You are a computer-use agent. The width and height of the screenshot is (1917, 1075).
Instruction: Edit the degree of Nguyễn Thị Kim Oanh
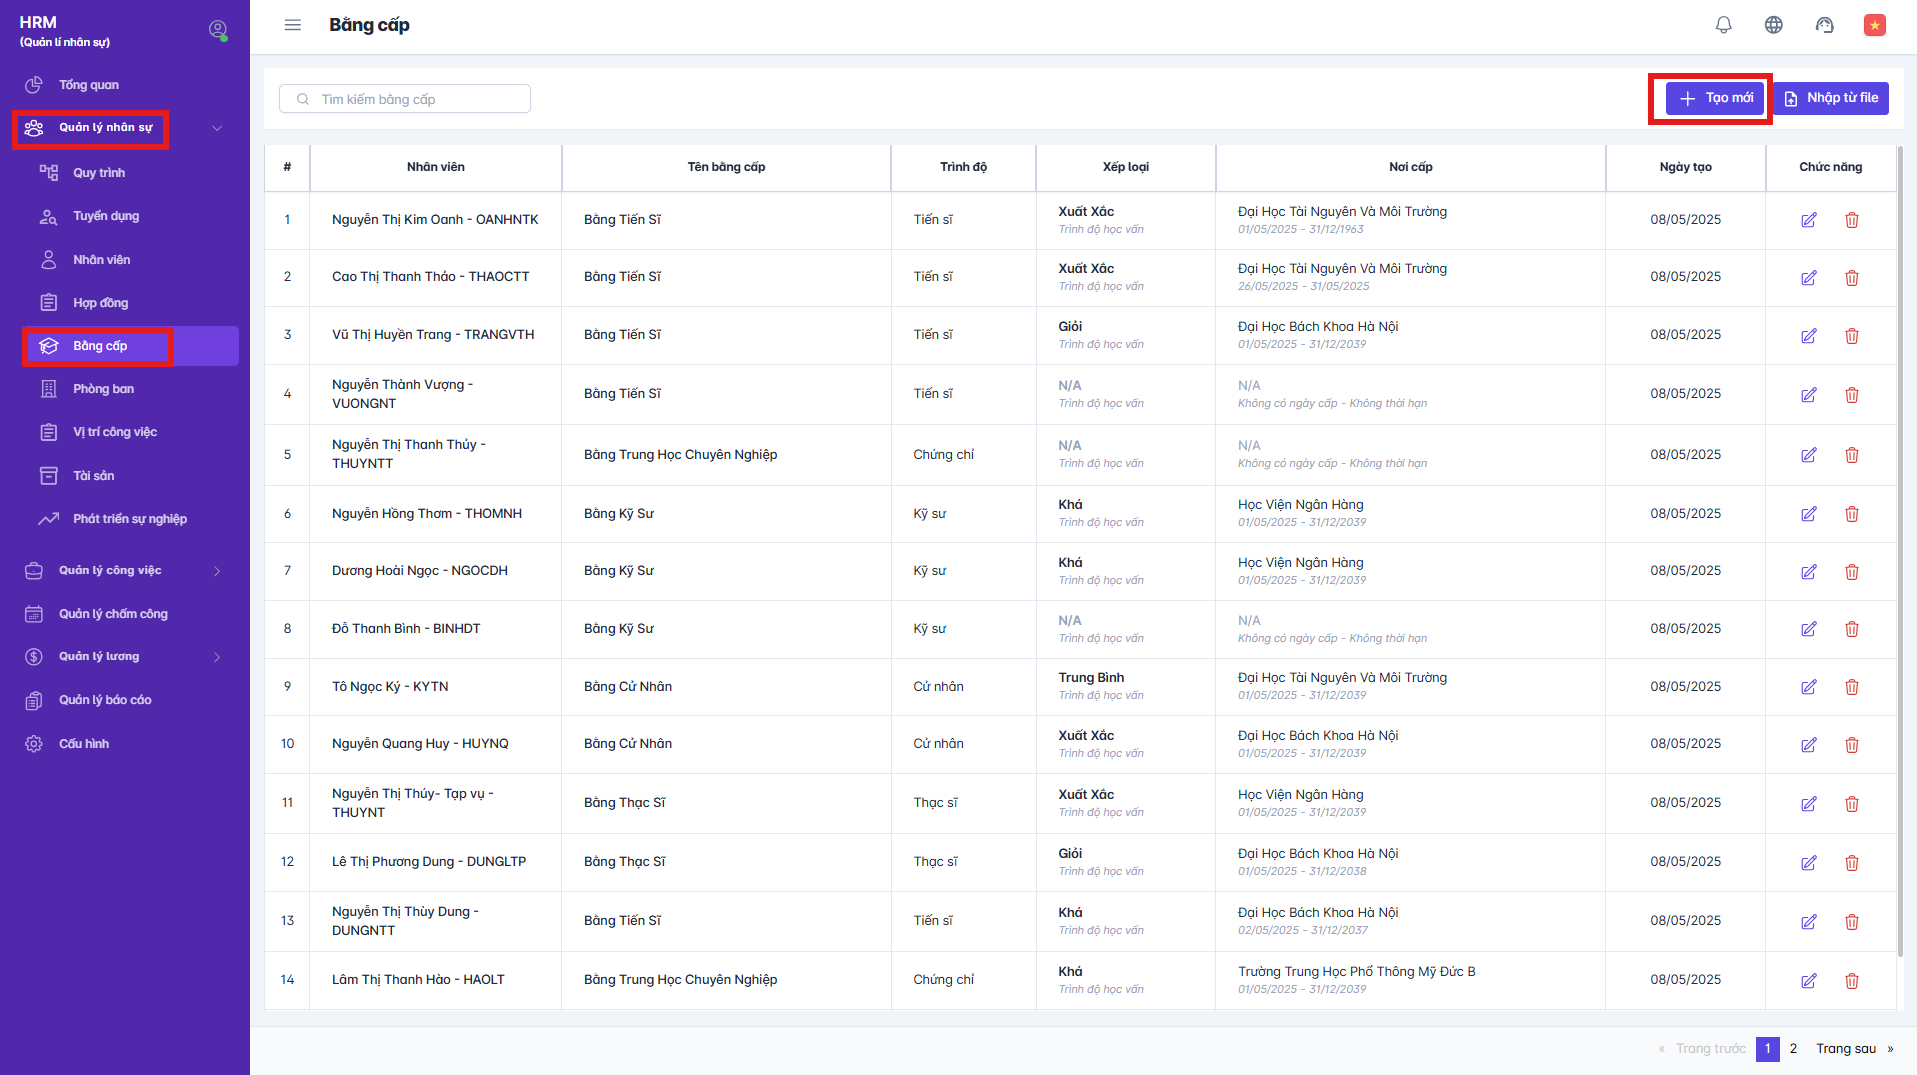1808,220
